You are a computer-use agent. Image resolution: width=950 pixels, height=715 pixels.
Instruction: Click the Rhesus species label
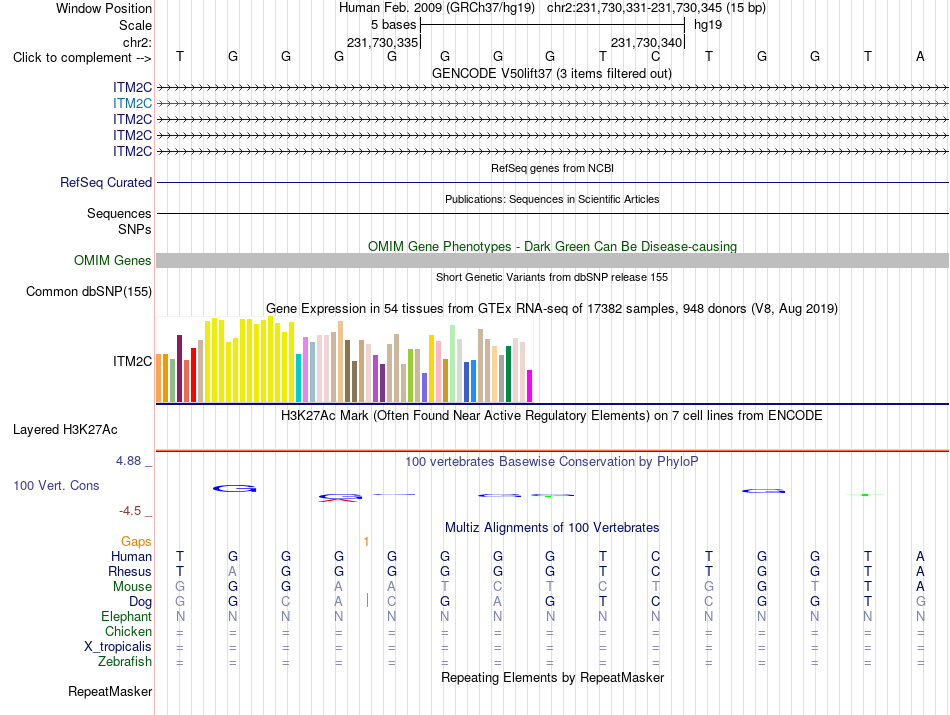tap(130, 571)
